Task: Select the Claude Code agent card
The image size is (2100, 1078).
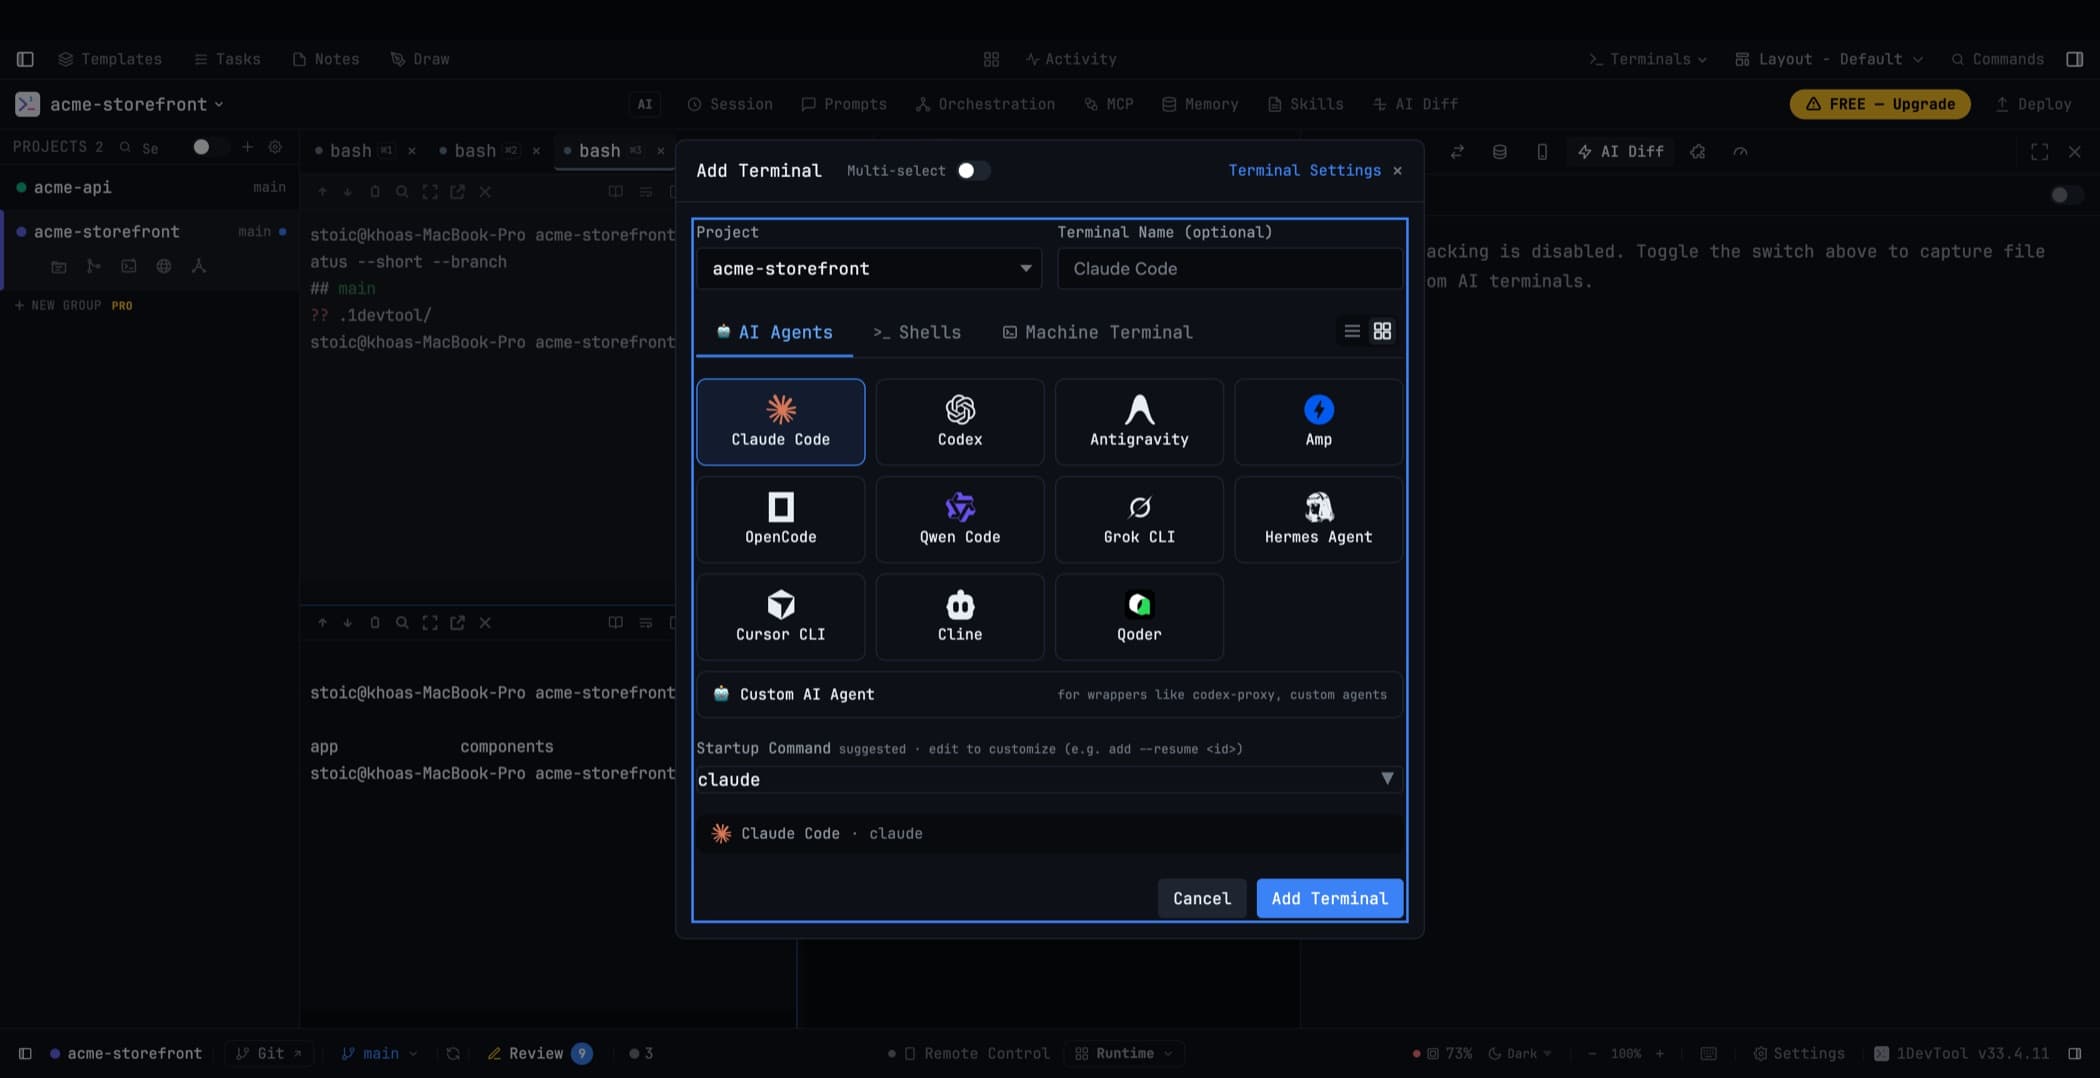Action: (x=780, y=422)
